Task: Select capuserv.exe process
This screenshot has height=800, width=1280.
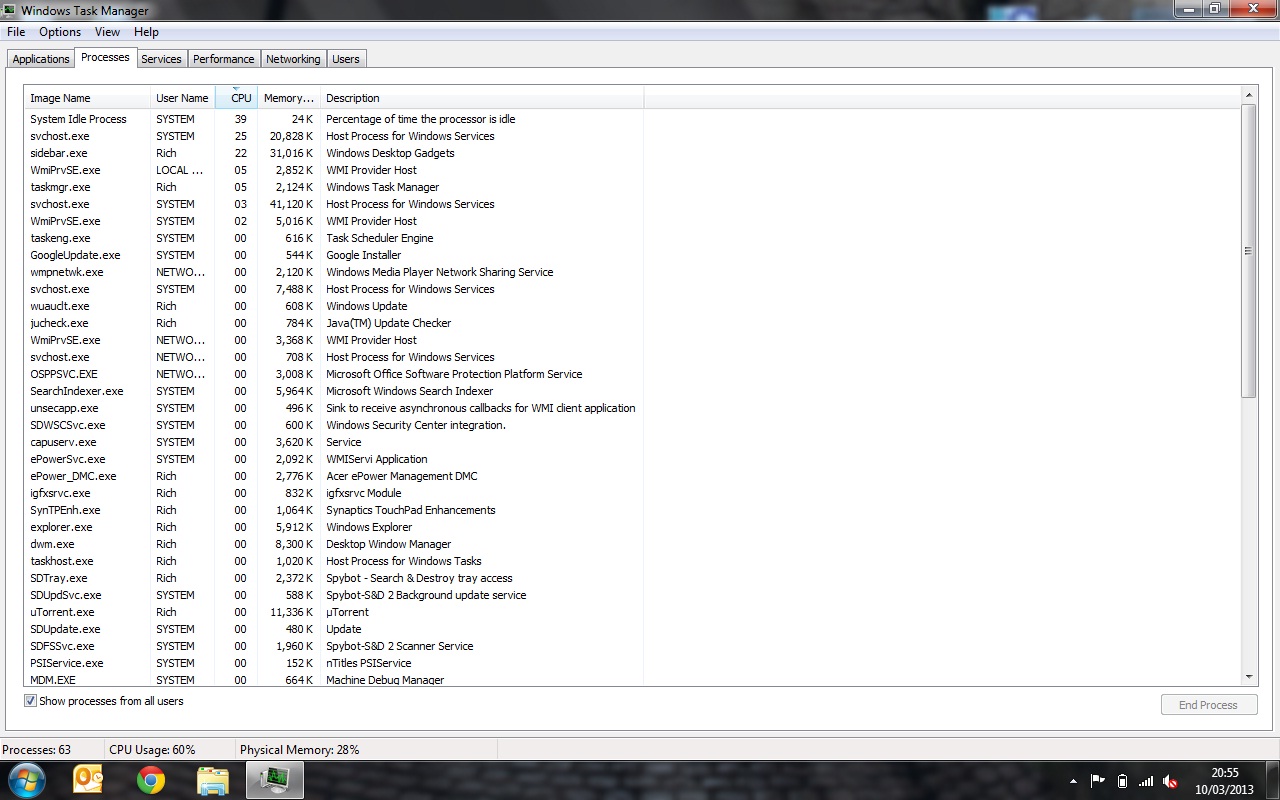Action: [334, 442]
